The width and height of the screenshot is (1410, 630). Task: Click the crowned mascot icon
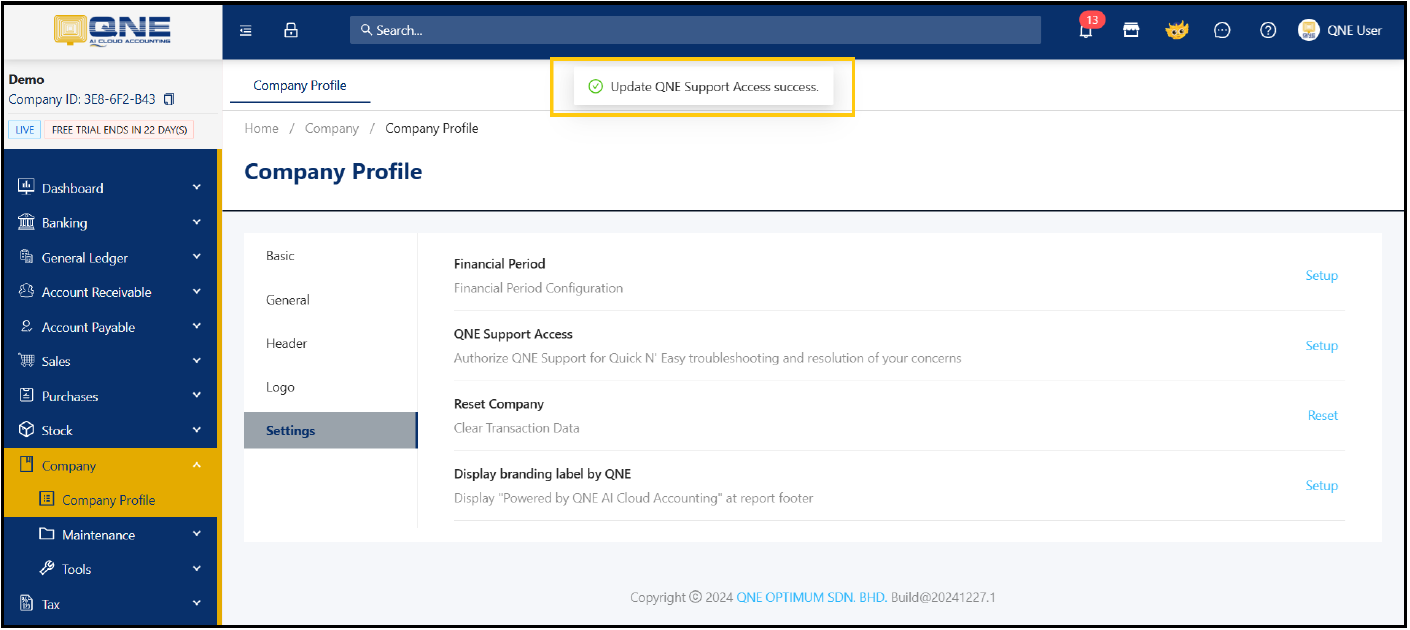(x=1177, y=30)
